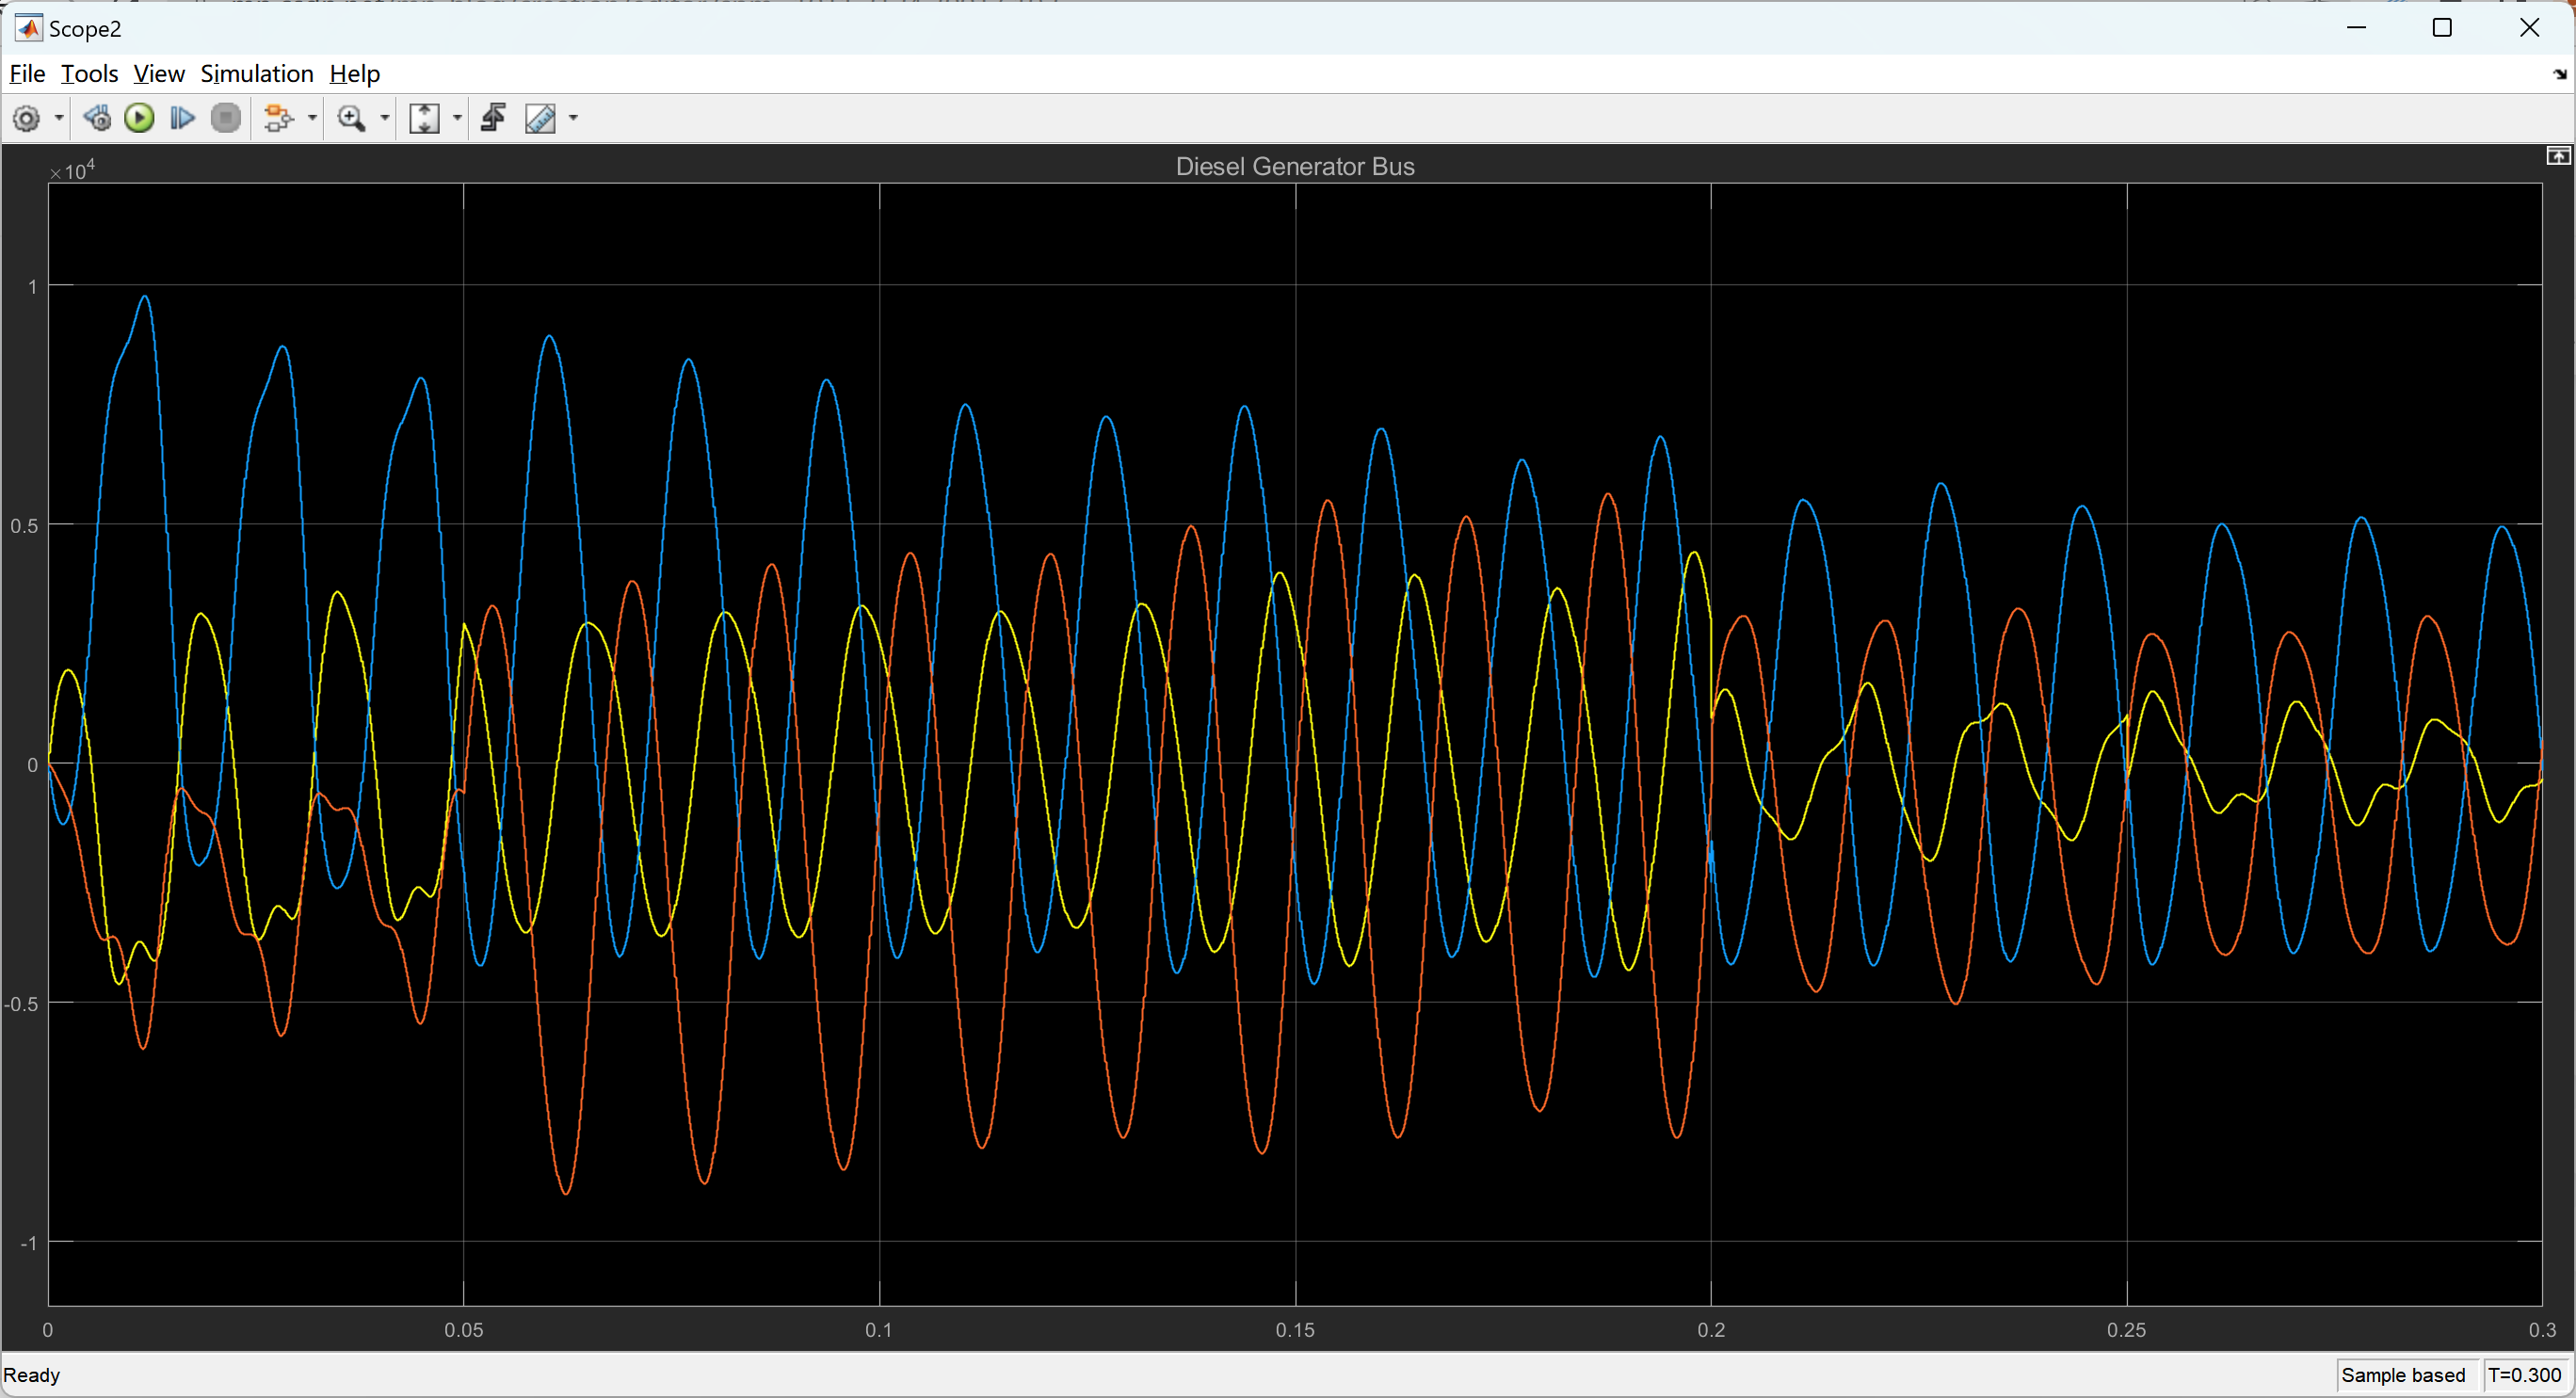The image size is (2576, 1398).
Task: Toggle the Triggers tool
Action: click(493, 118)
